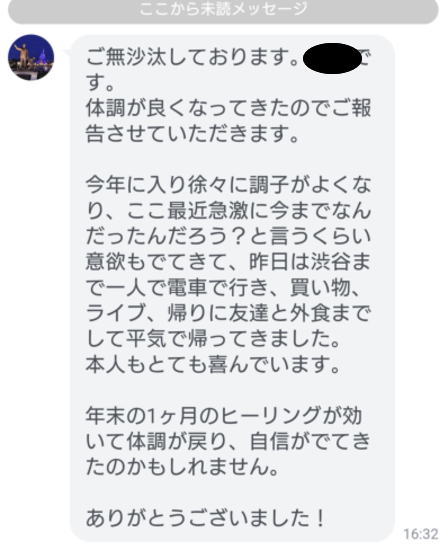
Task: Click the line starting ライブ、帰りに友達
Action: pos(228,314)
